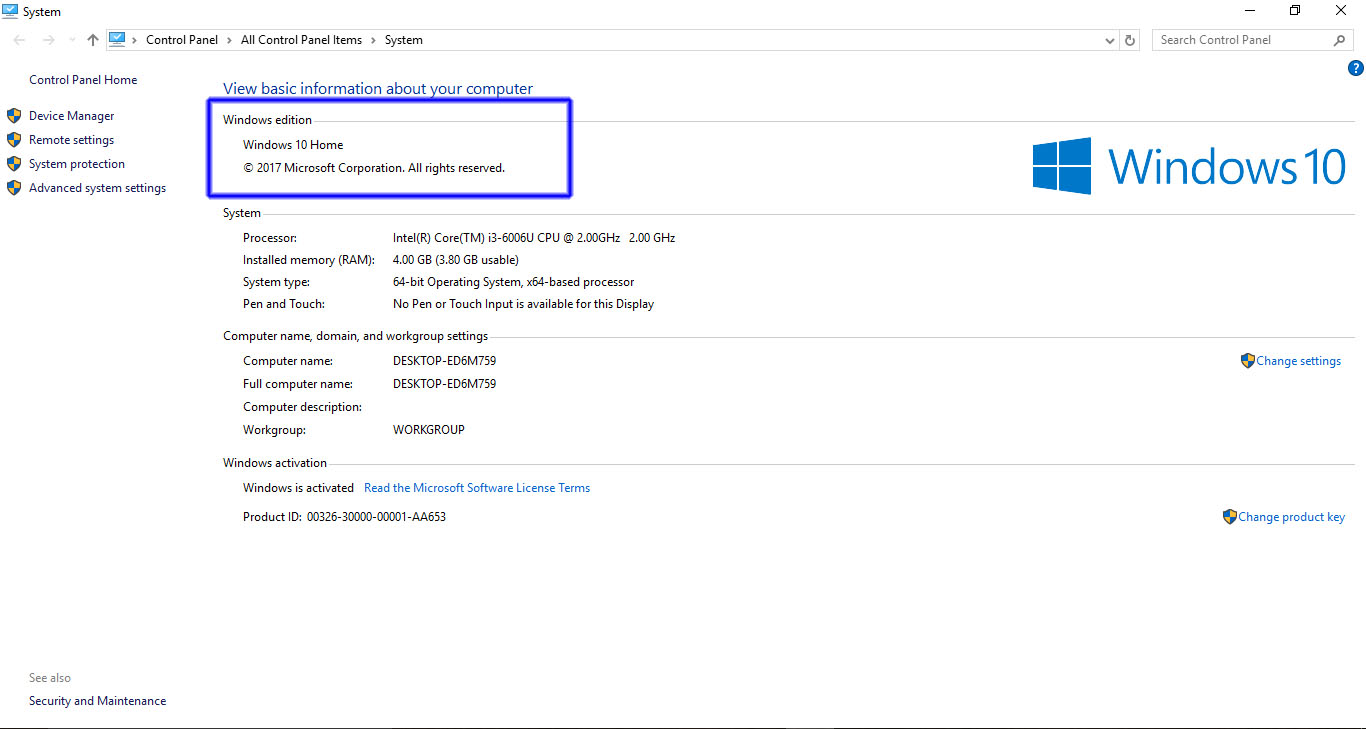Open Security and Maintenance link

98,701
